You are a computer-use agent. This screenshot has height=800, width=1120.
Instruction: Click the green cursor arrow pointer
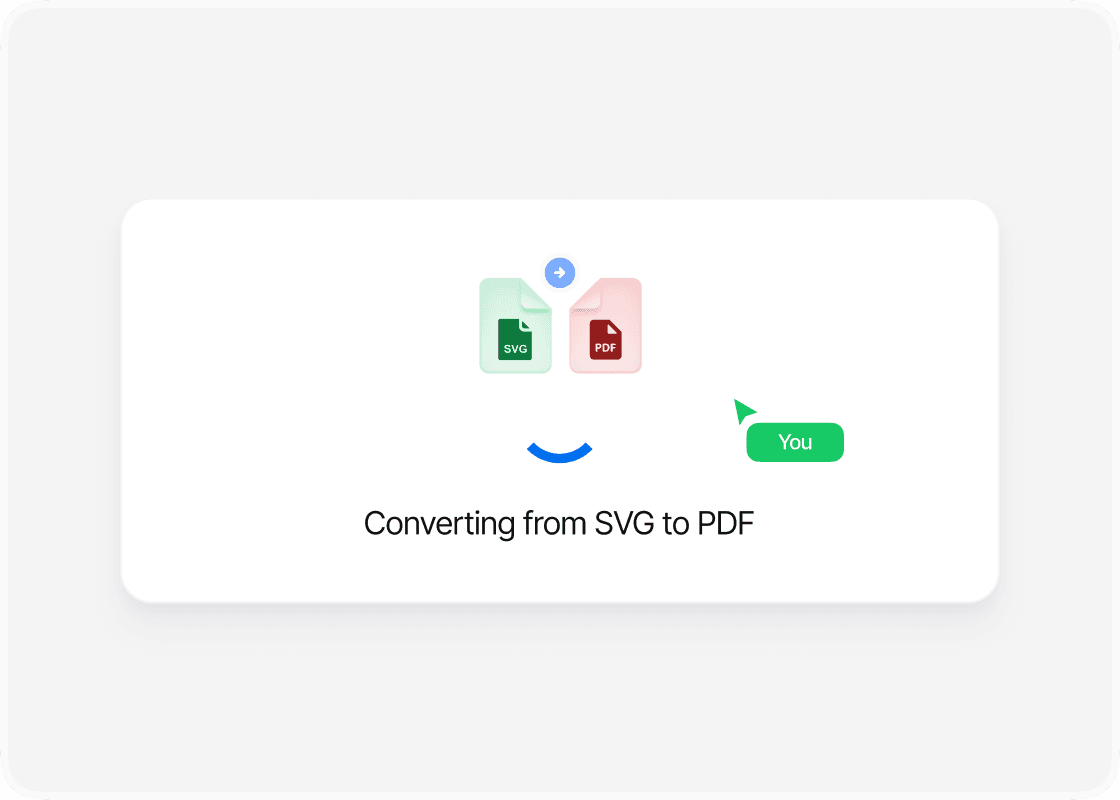[x=744, y=411]
